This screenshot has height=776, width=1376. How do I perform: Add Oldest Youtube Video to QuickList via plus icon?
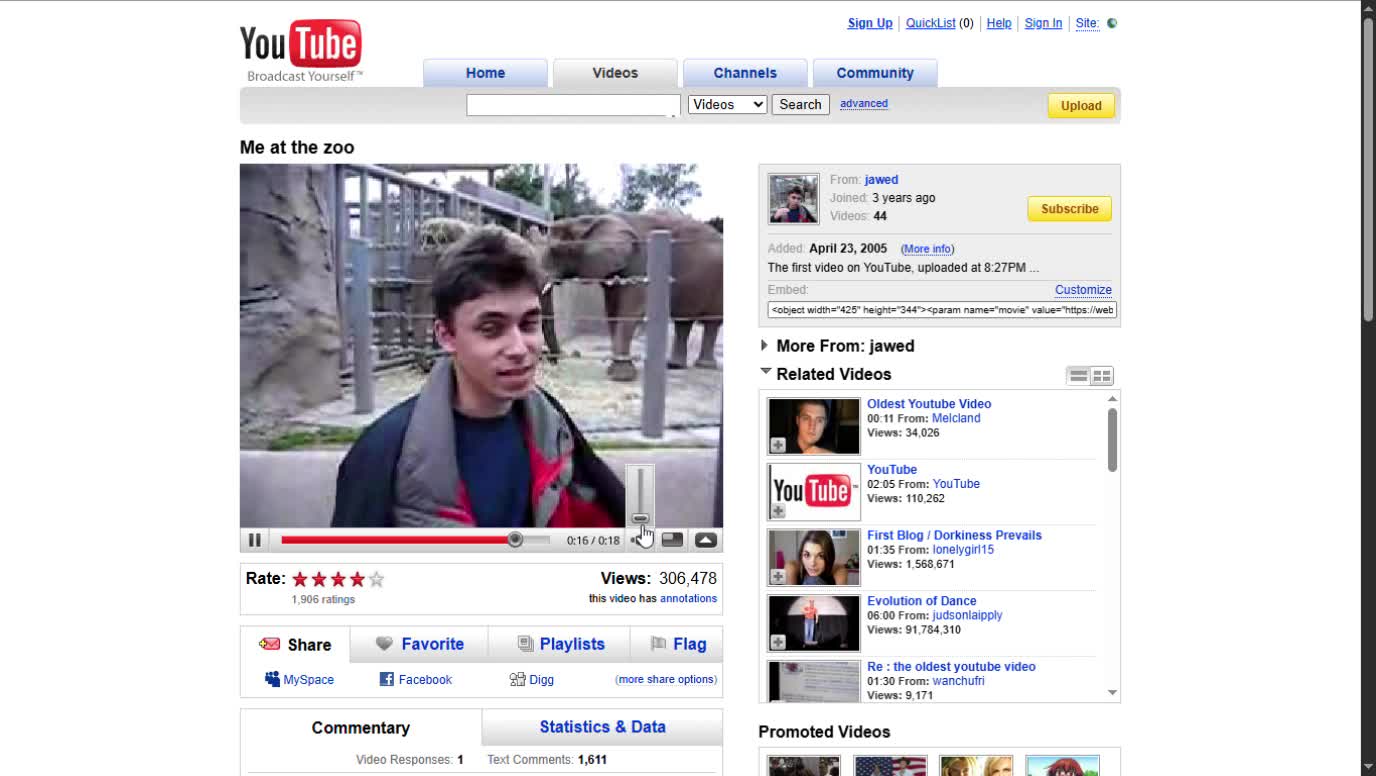[778, 445]
